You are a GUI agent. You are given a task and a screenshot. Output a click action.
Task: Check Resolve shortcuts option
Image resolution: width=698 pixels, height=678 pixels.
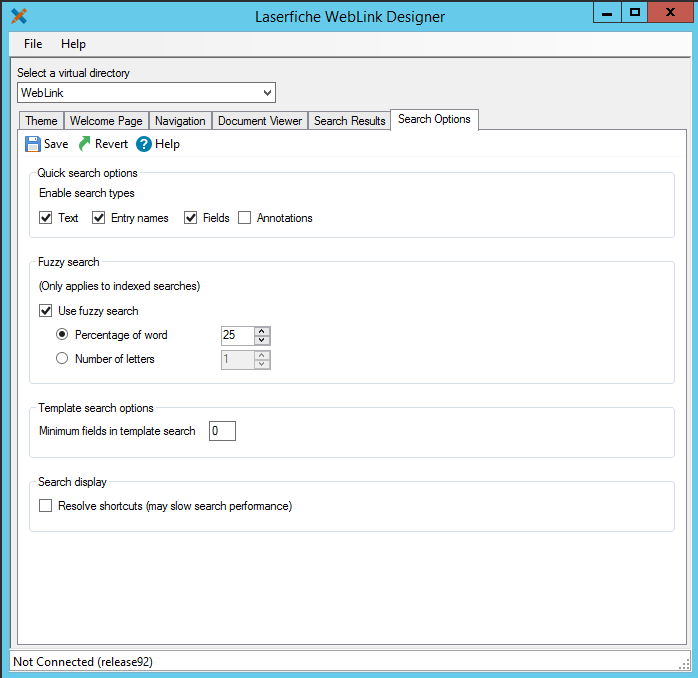click(45, 506)
